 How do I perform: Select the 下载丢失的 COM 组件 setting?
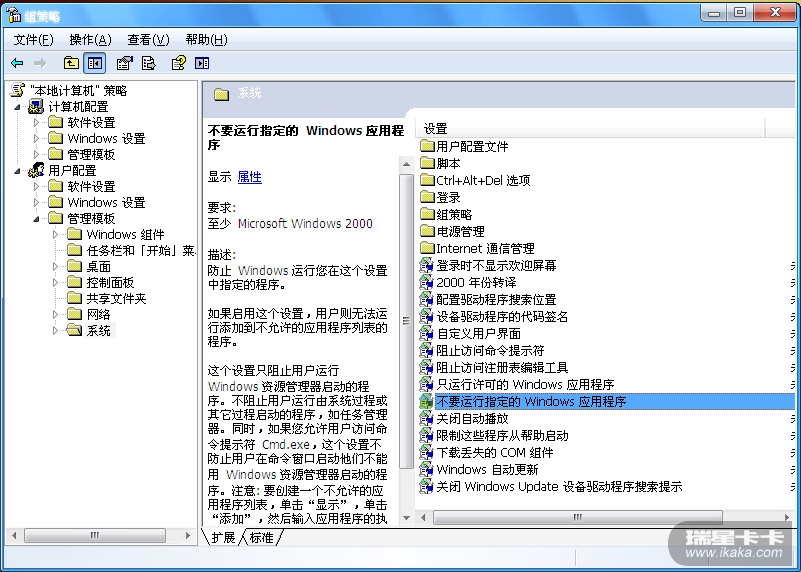tap(494, 452)
